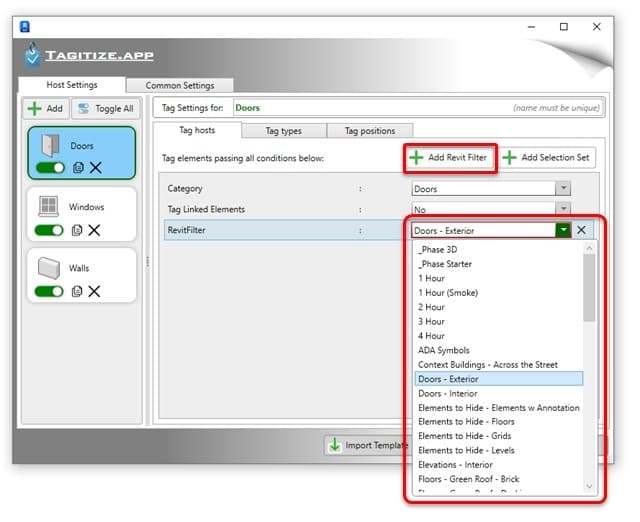640x522 pixels.
Task: Click the list scroll down arrow
Action: click(589, 486)
